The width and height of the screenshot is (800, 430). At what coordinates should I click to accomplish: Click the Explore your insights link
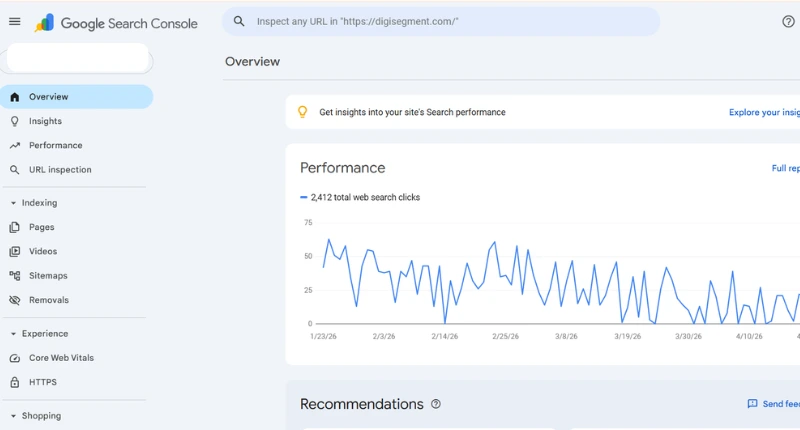[764, 113]
